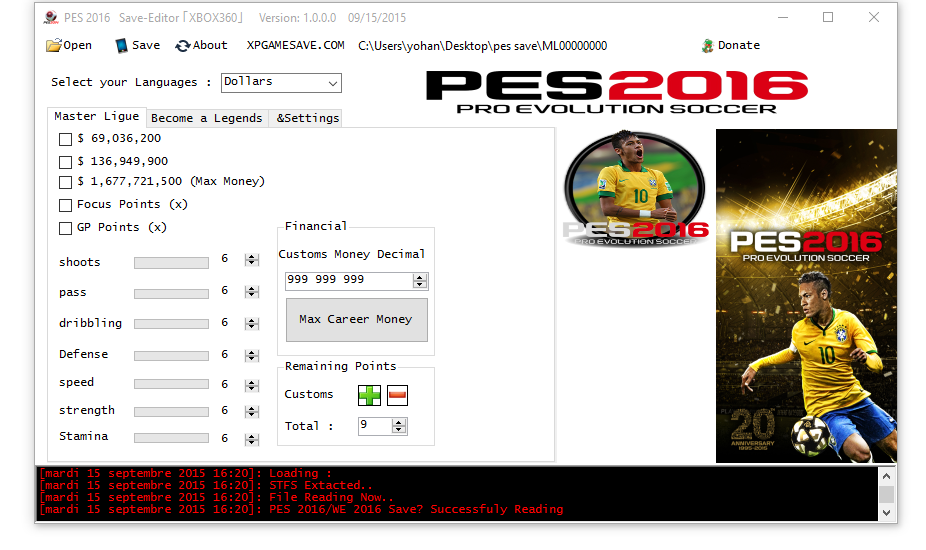
Task: Open the &Settings tab
Action: (x=307, y=118)
